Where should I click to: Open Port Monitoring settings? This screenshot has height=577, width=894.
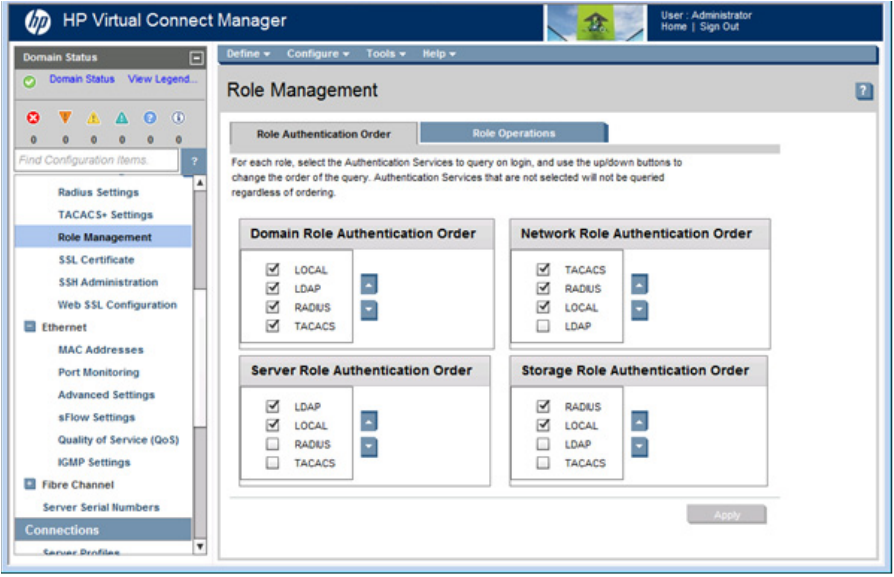point(98,372)
